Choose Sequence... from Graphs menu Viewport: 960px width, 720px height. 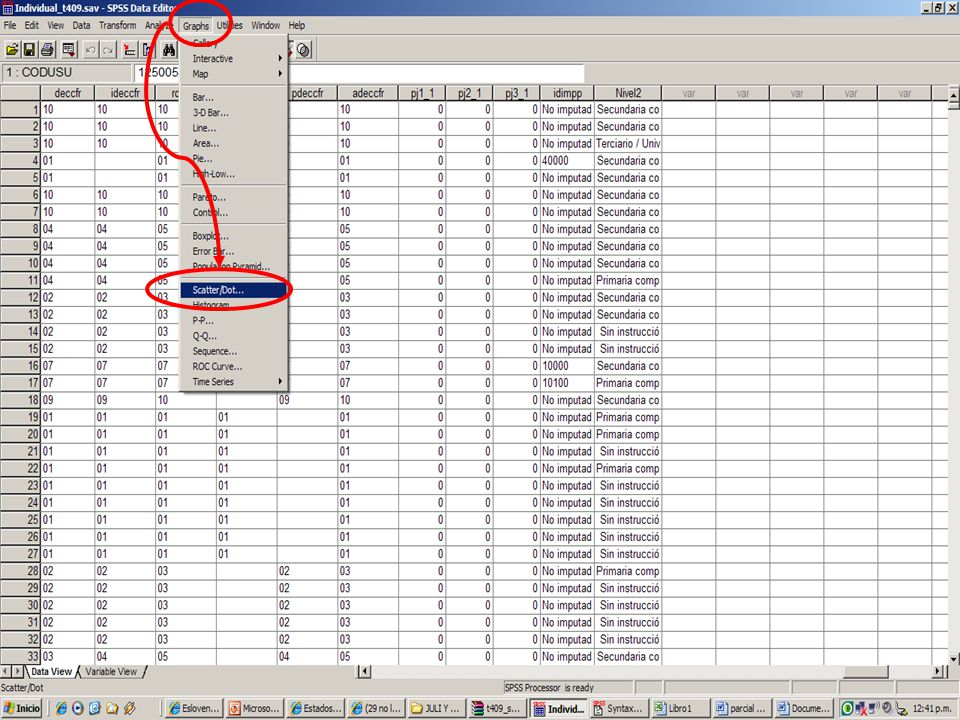(x=233, y=351)
